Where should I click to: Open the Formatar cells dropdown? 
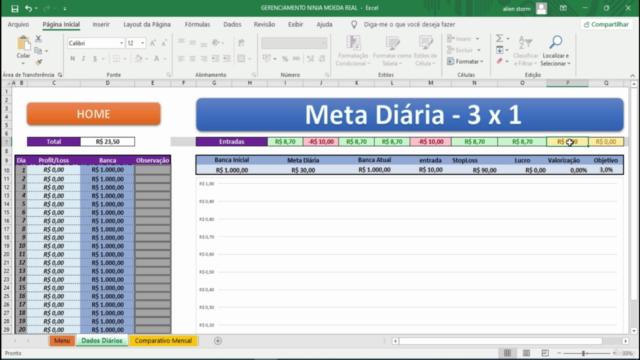click(465, 62)
